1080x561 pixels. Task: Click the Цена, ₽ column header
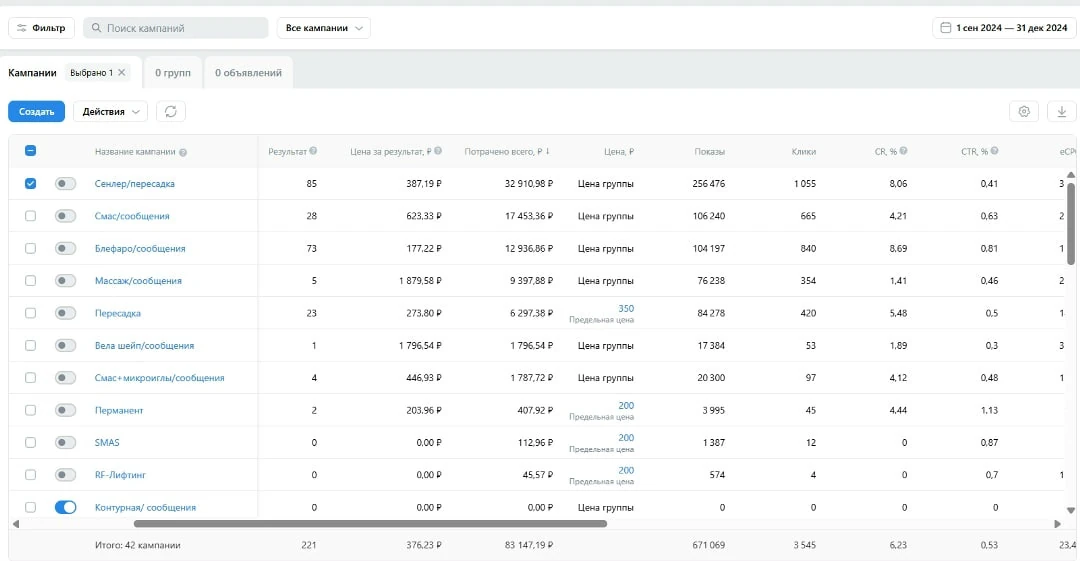(619, 152)
